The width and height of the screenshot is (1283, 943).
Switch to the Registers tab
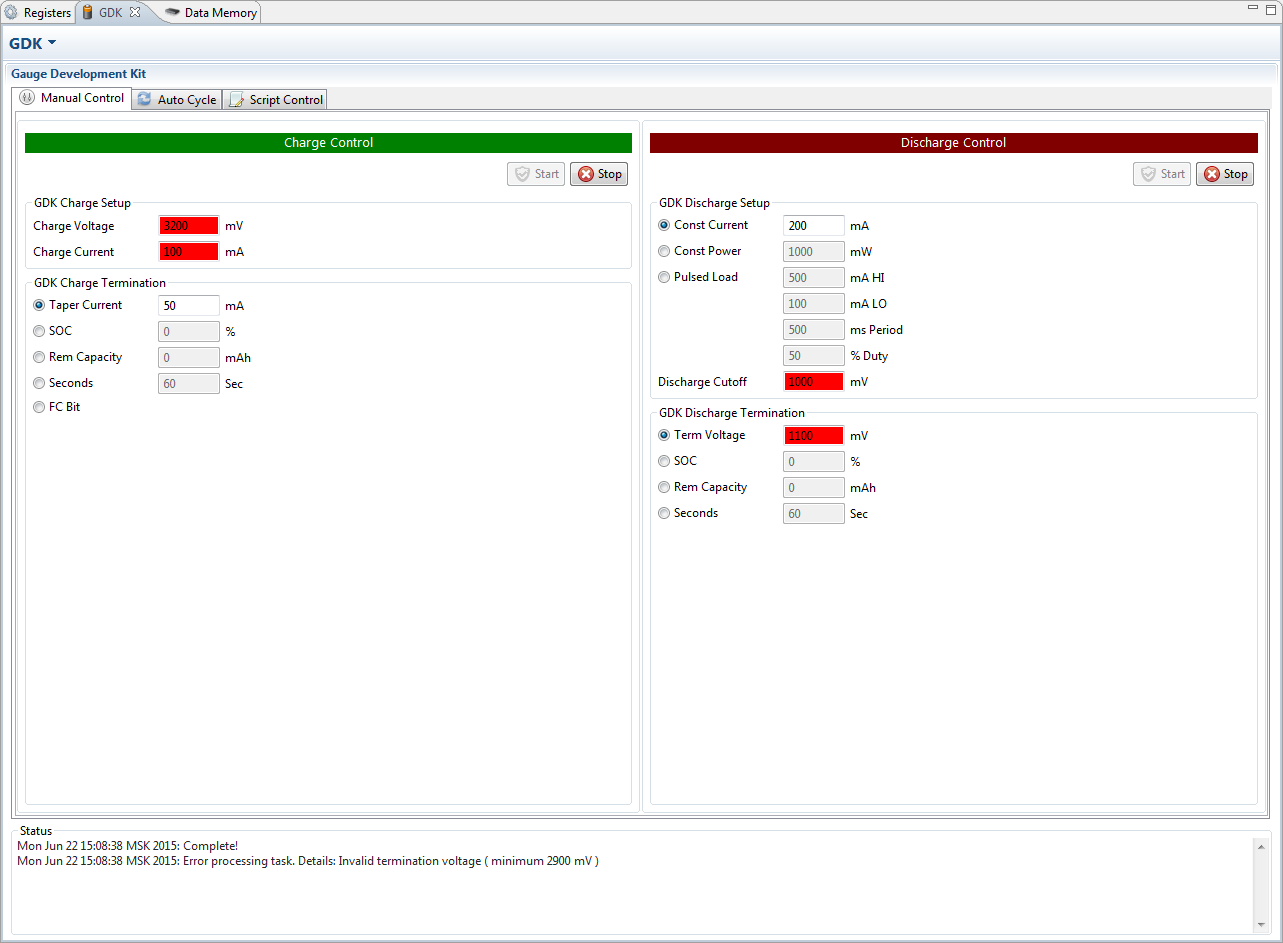click(38, 13)
